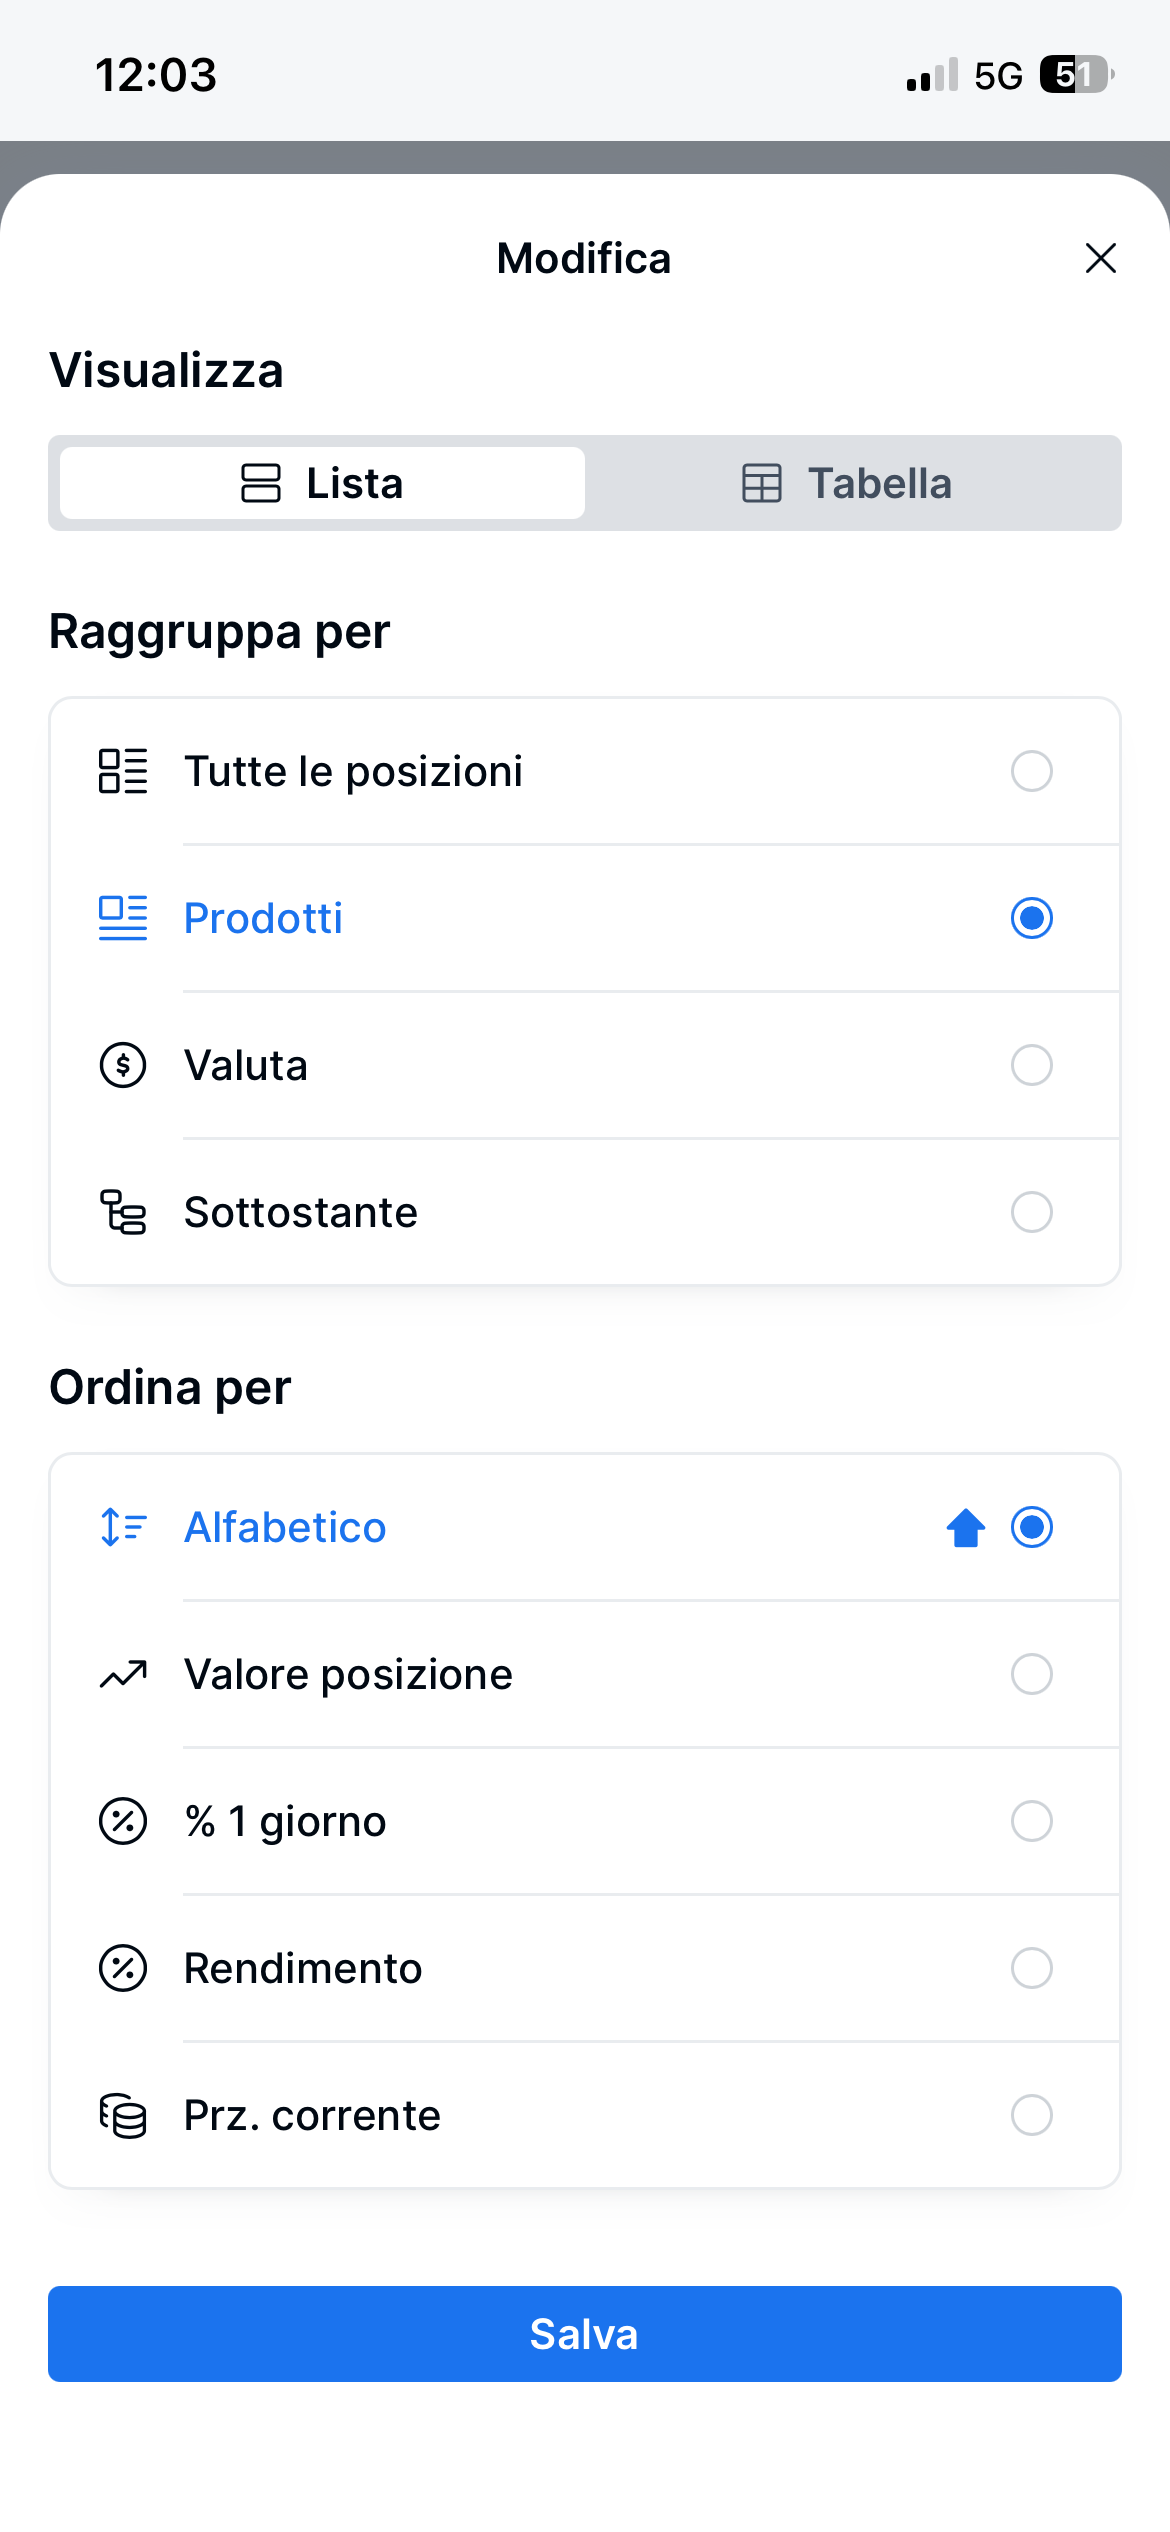The height and width of the screenshot is (2532, 1170).
Task: Switch to the Tabella view tab
Action: coord(847,483)
